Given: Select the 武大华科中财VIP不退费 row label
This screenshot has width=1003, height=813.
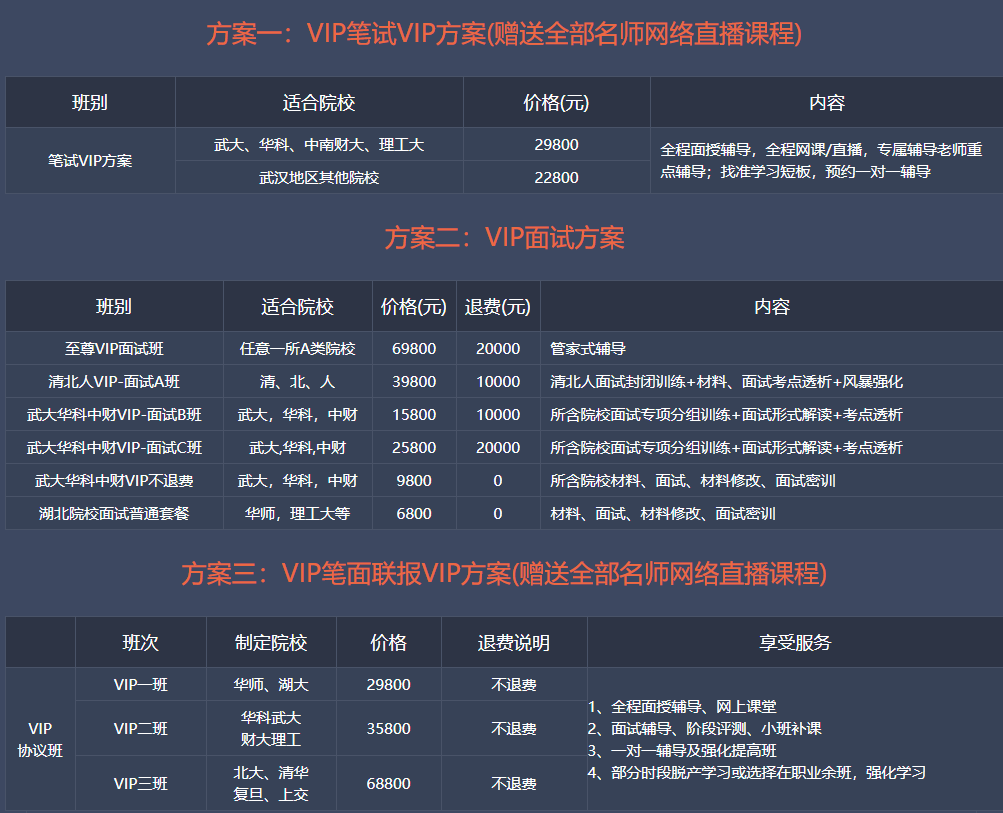Looking at the screenshot, I should click(114, 481).
